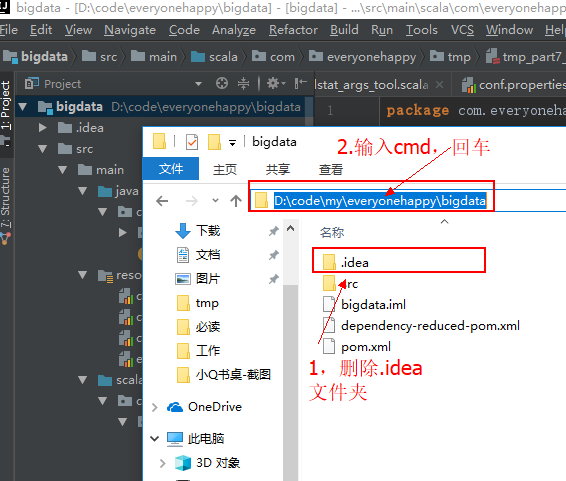Collapse the 此电脑 node

point(155,438)
